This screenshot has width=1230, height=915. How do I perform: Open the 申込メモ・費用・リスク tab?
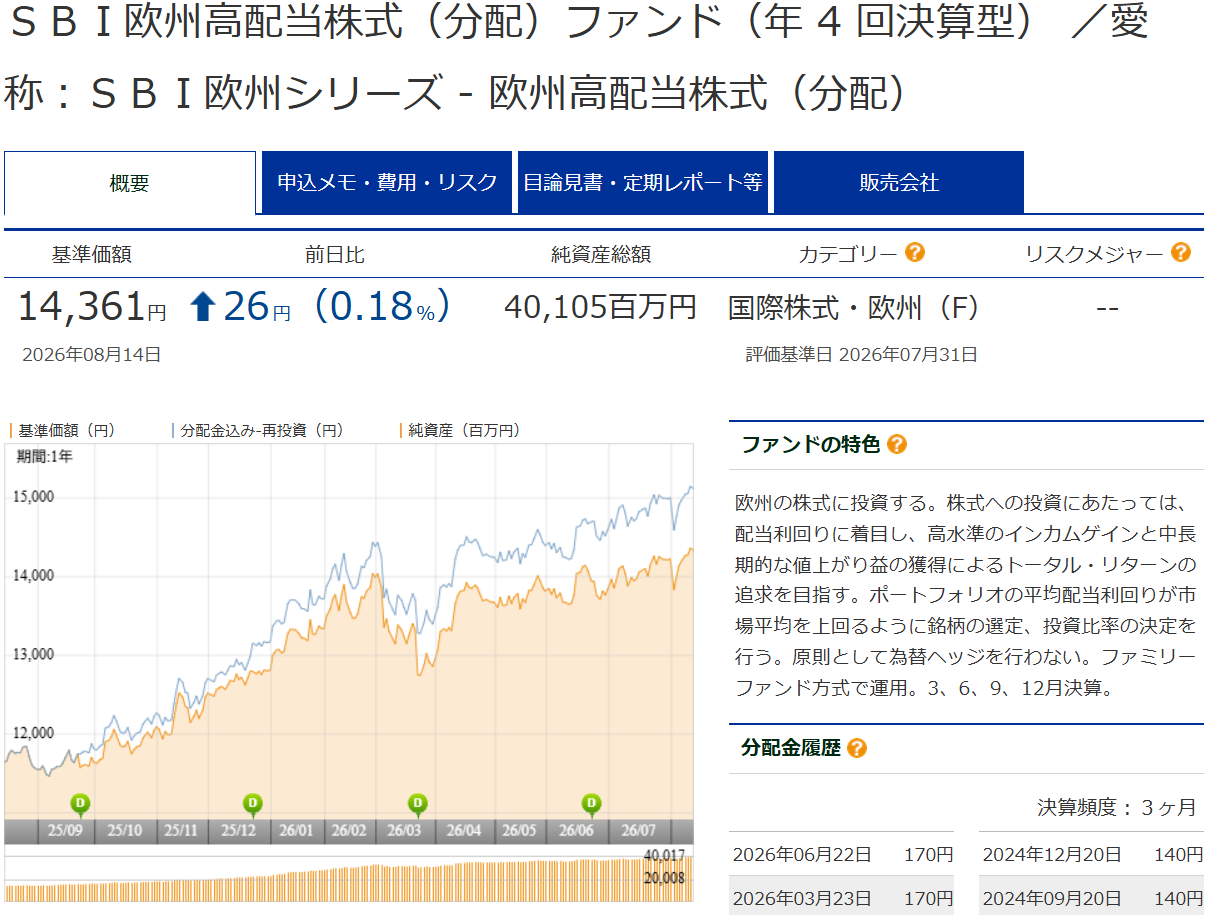click(x=387, y=183)
